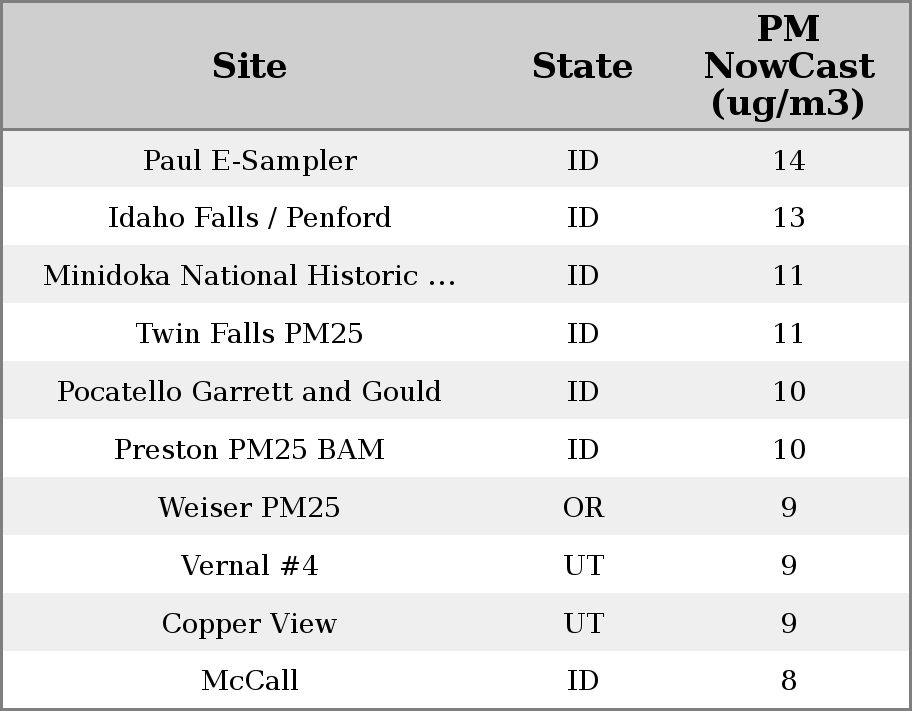Open the Vernal #4 site entry
Viewport: 912px width, 711px height.
[249, 566]
